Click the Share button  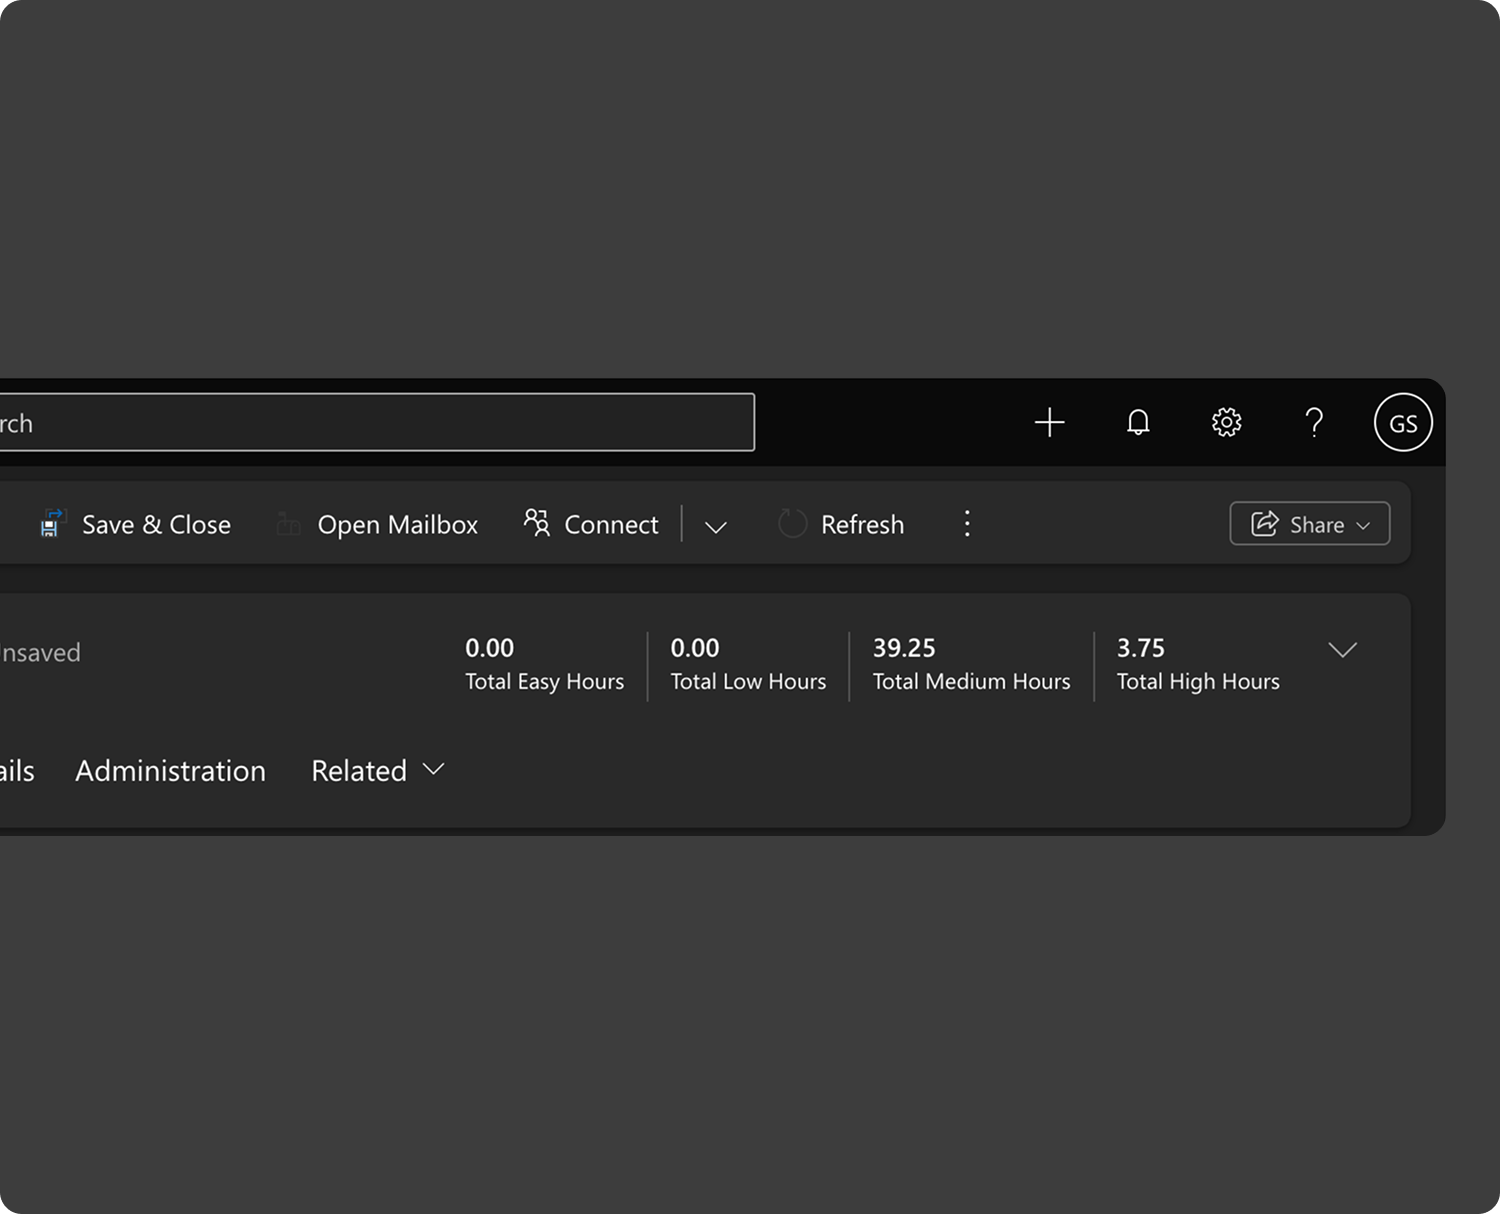1309,524
